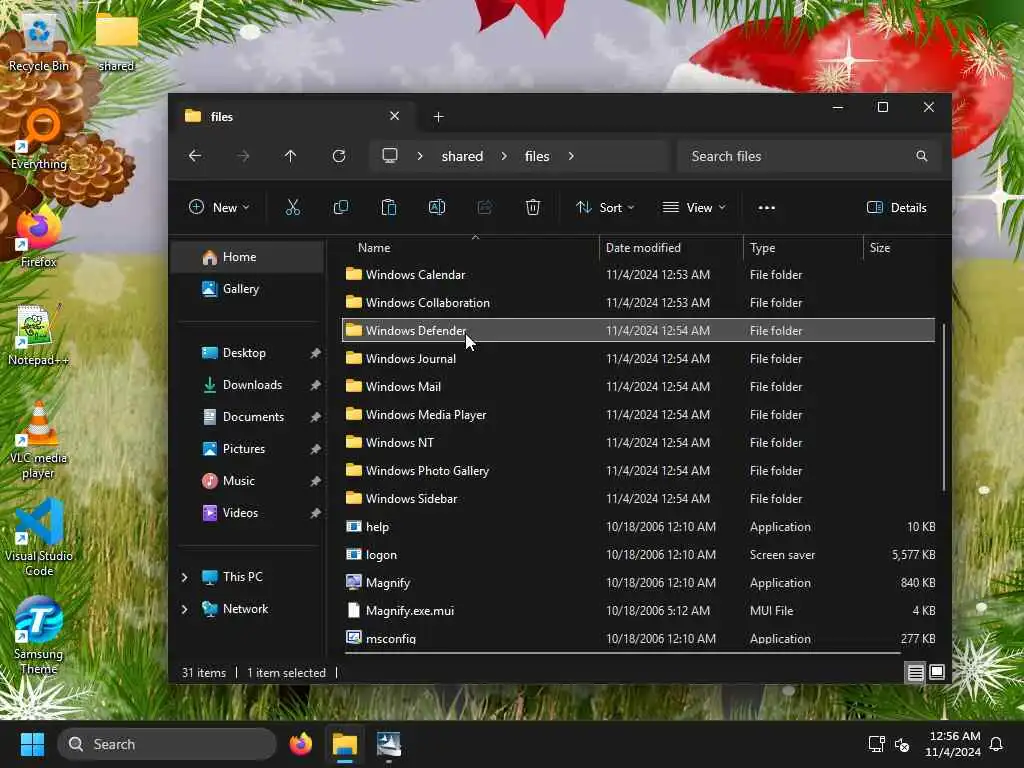Select the shared folder on desktop
Image resolution: width=1024 pixels, height=768 pixels.
(116, 41)
